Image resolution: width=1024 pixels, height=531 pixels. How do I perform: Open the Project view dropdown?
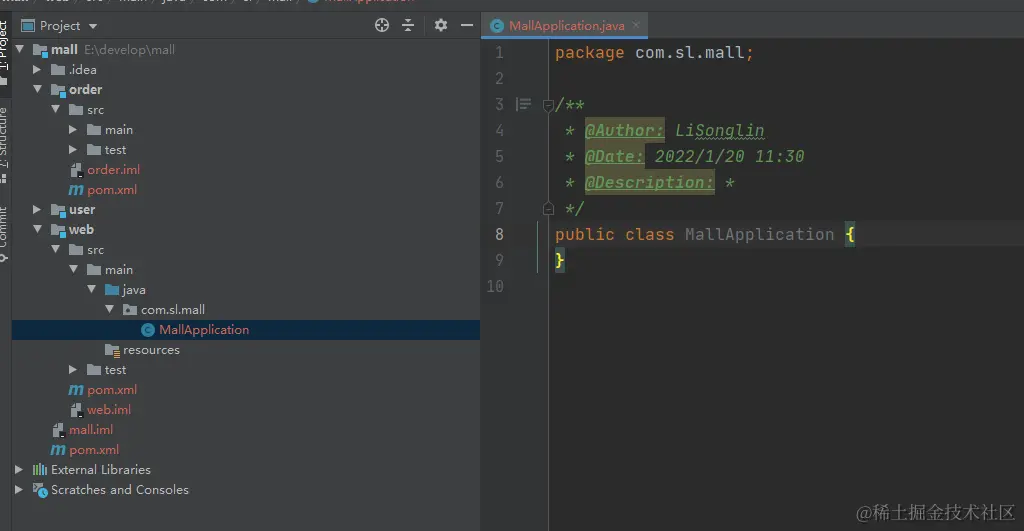tap(93, 26)
